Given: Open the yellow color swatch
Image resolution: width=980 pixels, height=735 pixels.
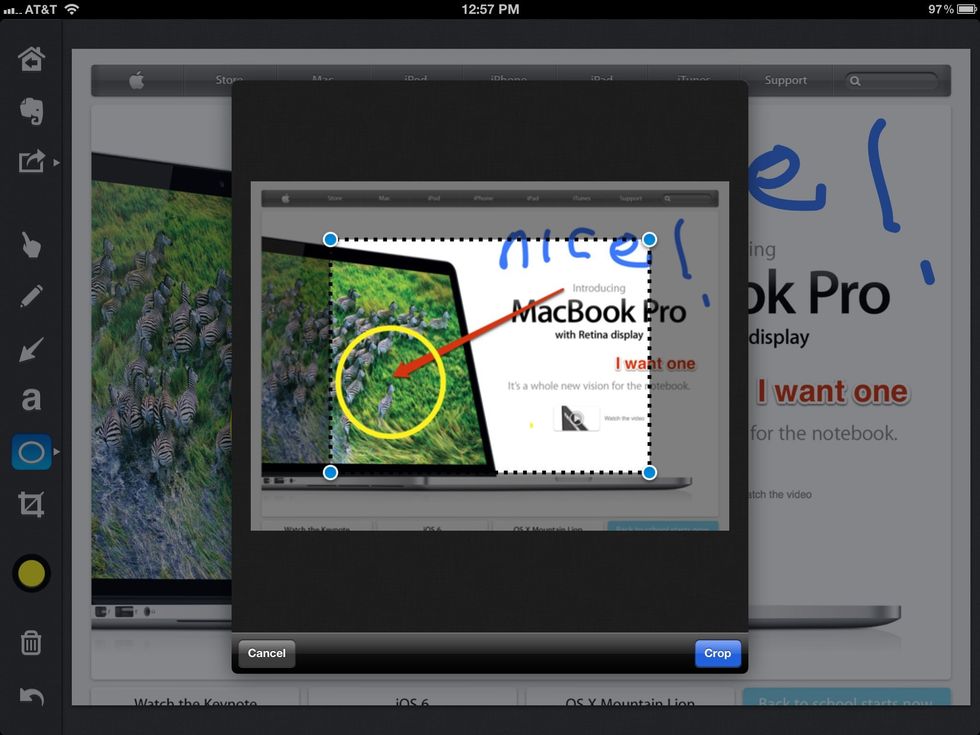Looking at the screenshot, I should click(x=31, y=574).
